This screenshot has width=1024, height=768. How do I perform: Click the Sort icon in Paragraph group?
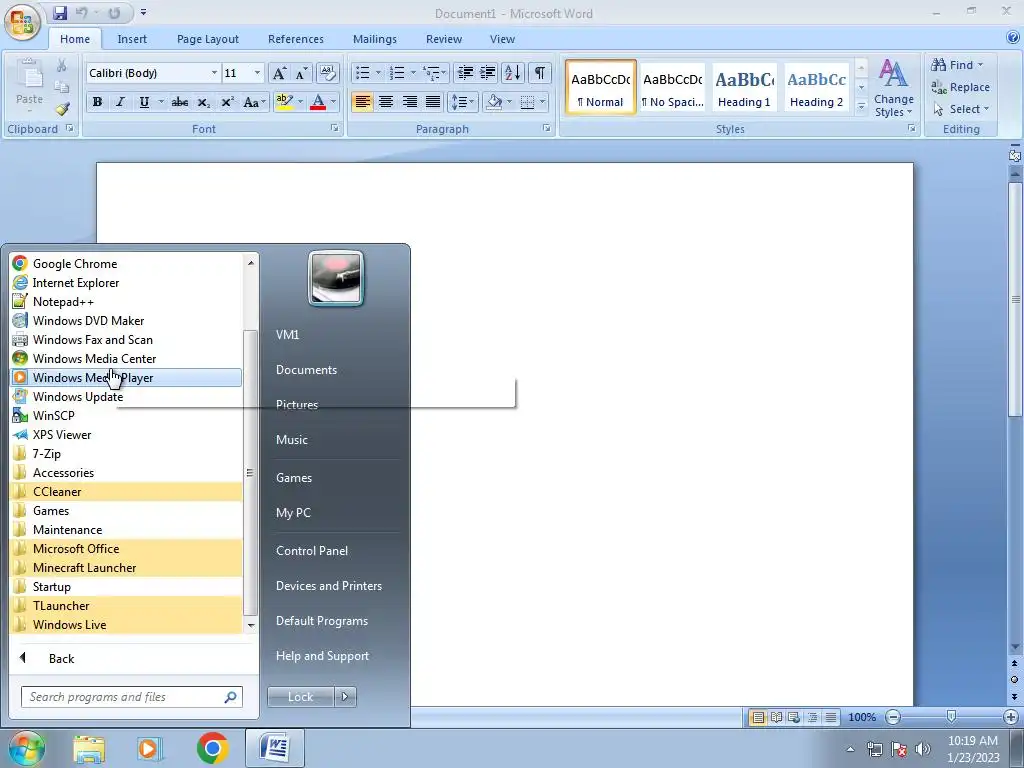point(513,72)
